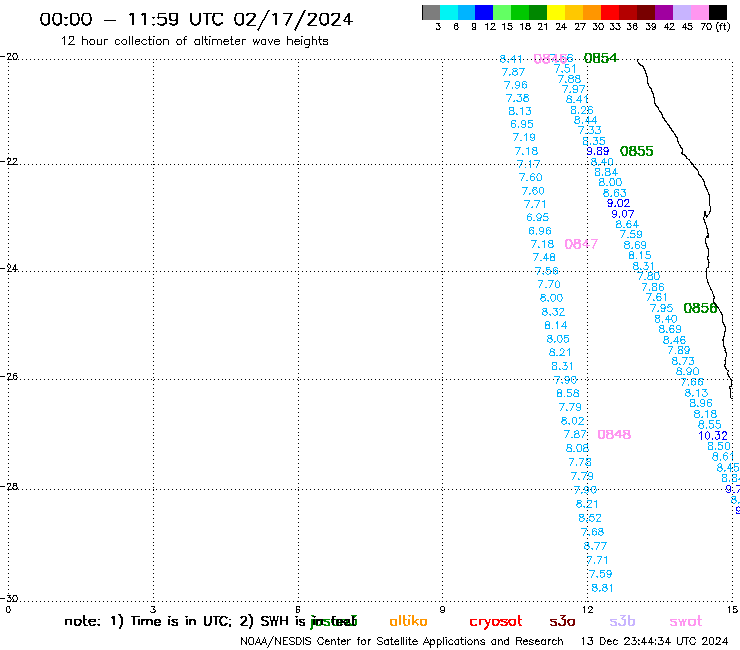The width and height of the screenshot is (740, 650).
Task: Click the wave height value 7.48
Action: click(x=544, y=257)
